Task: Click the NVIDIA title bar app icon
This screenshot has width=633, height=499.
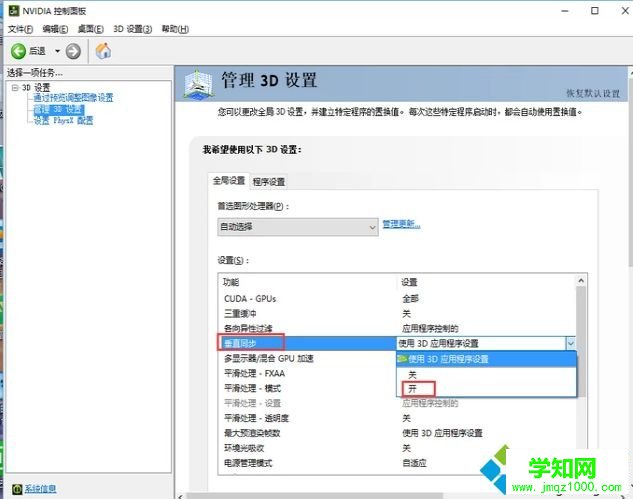Action: click(x=14, y=10)
